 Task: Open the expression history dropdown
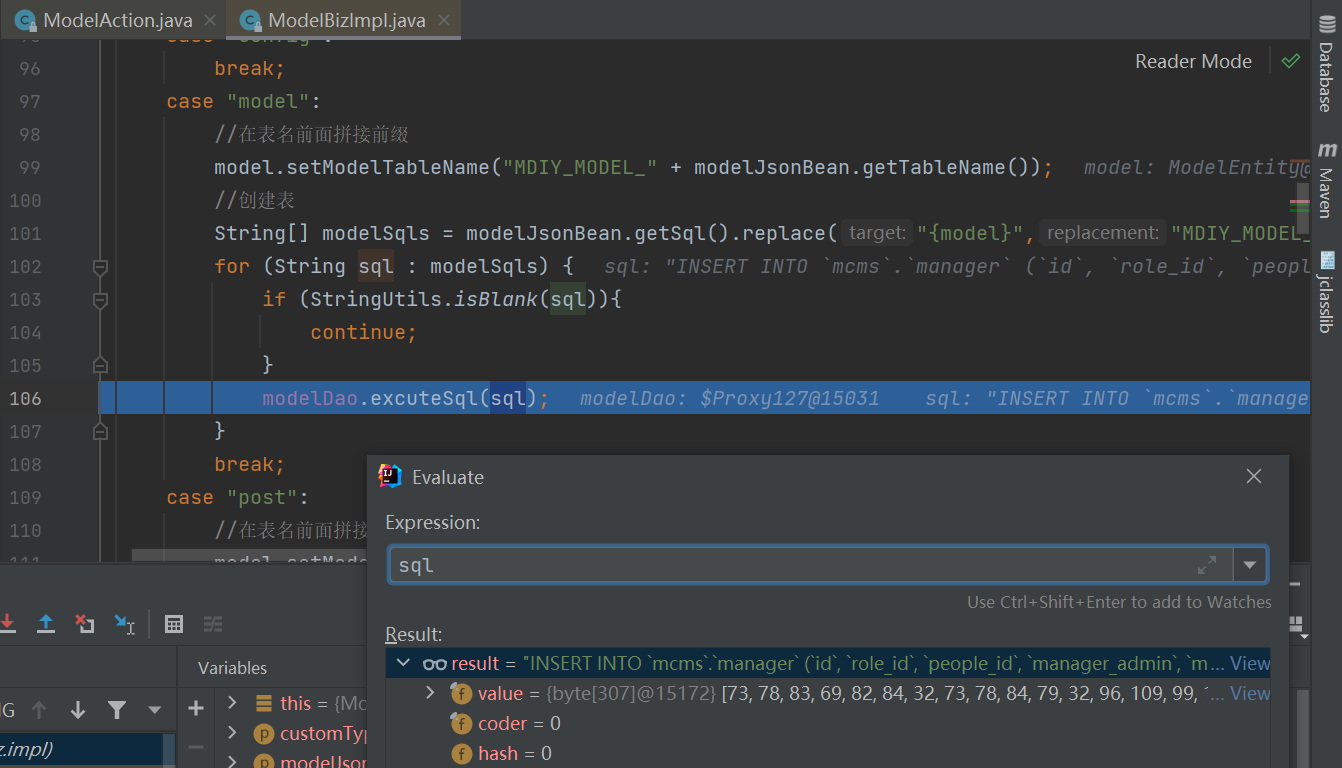(x=1250, y=565)
